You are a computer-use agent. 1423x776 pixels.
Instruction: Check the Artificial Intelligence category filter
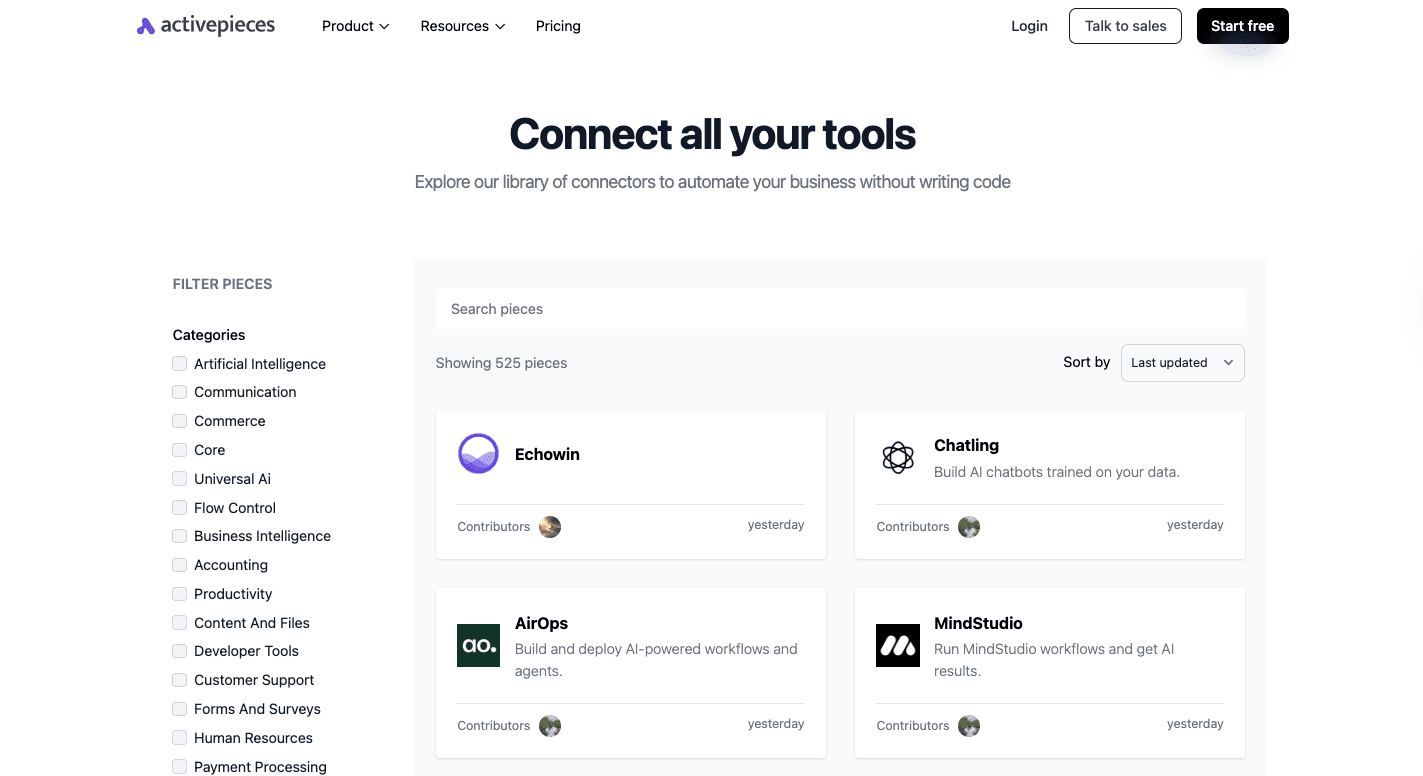click(179, 363)
